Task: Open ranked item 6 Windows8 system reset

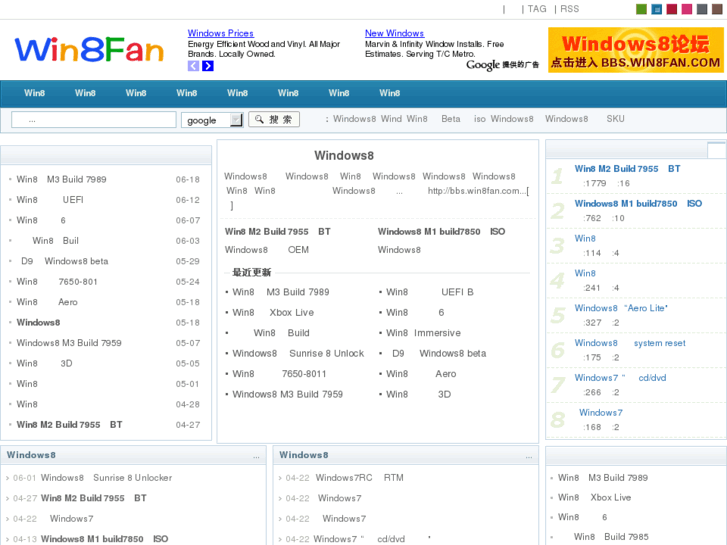Action: (x=630, y=343)
